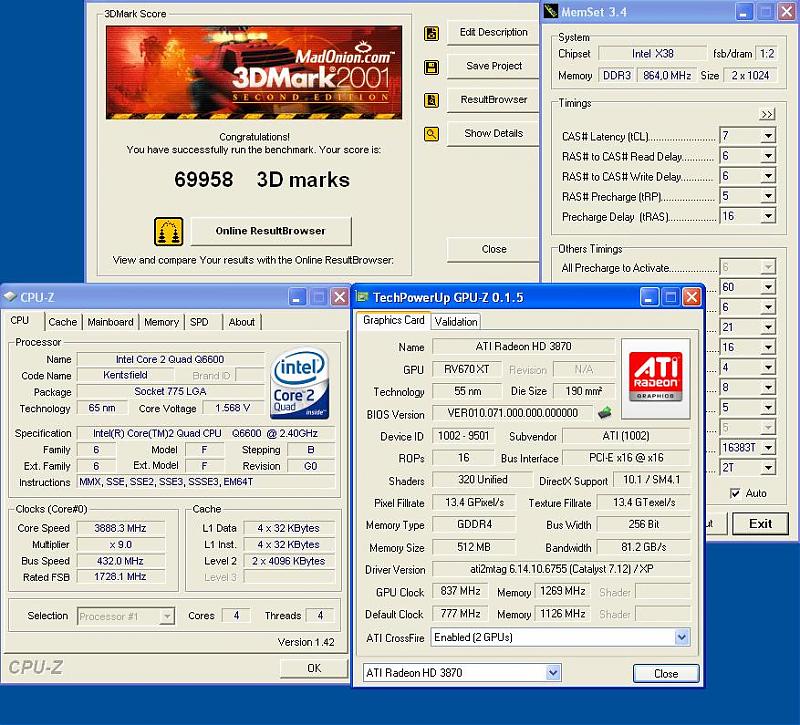Image resolution: width=800 pixels, height=725 pixels.
Task: Click the BIOS Version field in GPU-Z
Action: point(513,413)
